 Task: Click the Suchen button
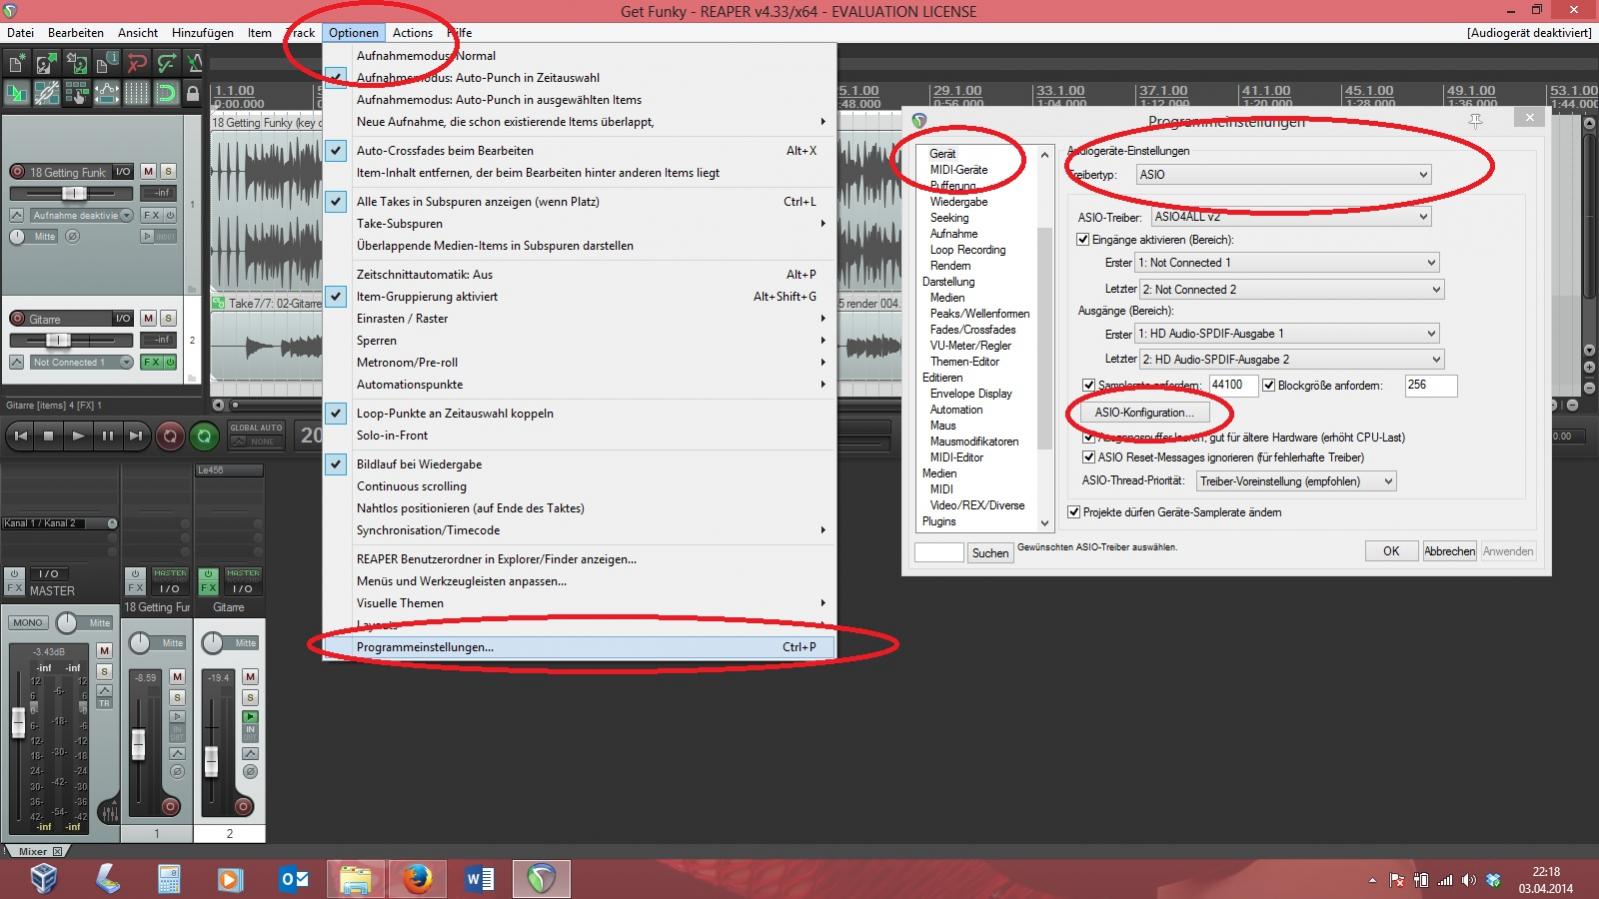990,553
